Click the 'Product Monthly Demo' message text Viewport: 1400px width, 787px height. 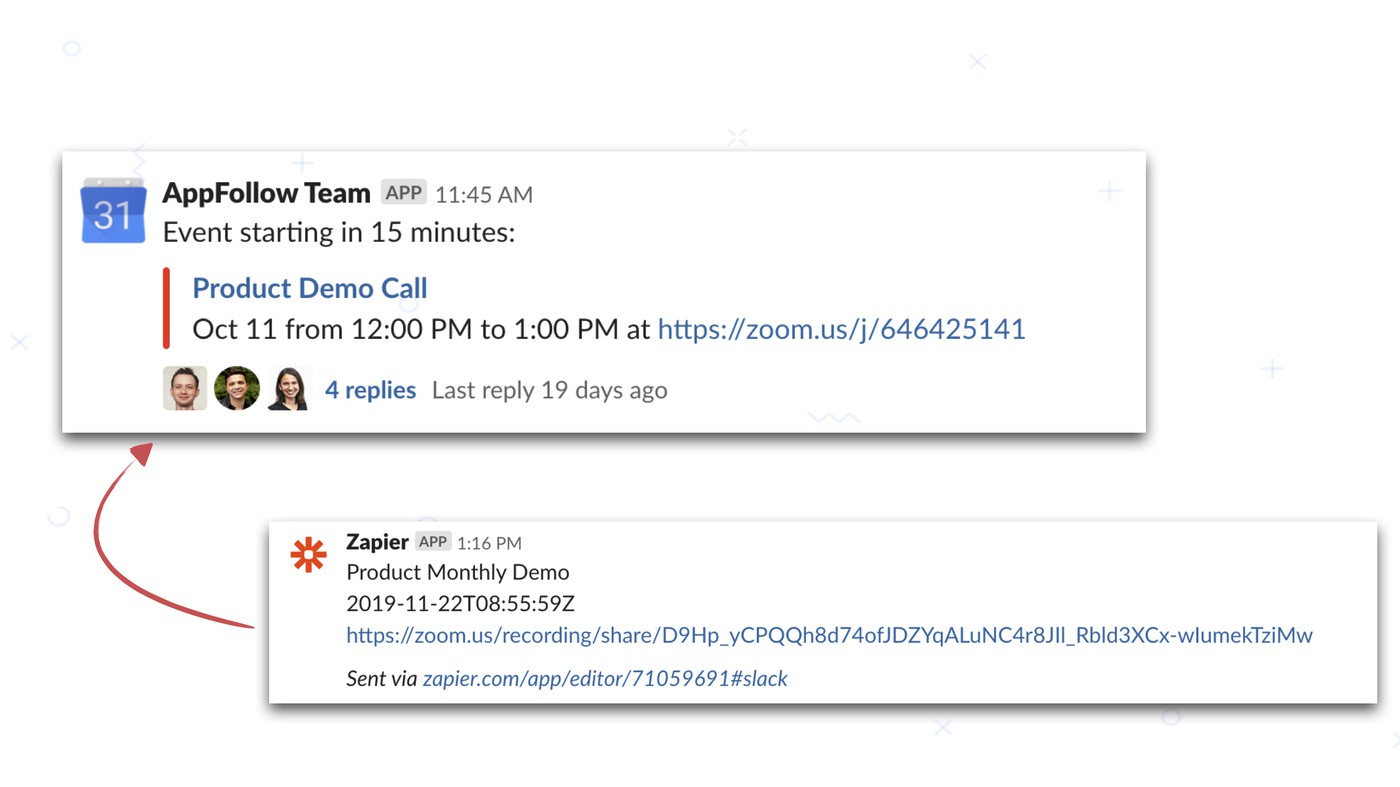click(457, 572)
